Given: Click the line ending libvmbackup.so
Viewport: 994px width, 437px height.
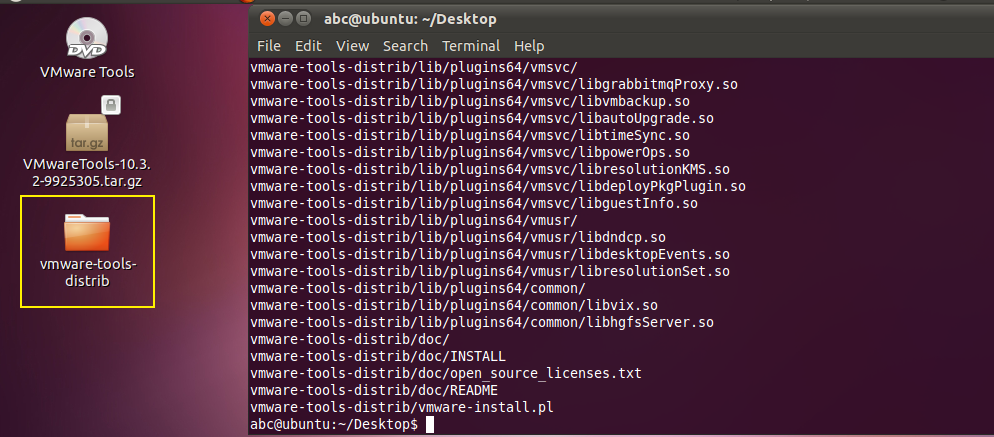Looking at the screenshot, I should [x=470, y=101].
